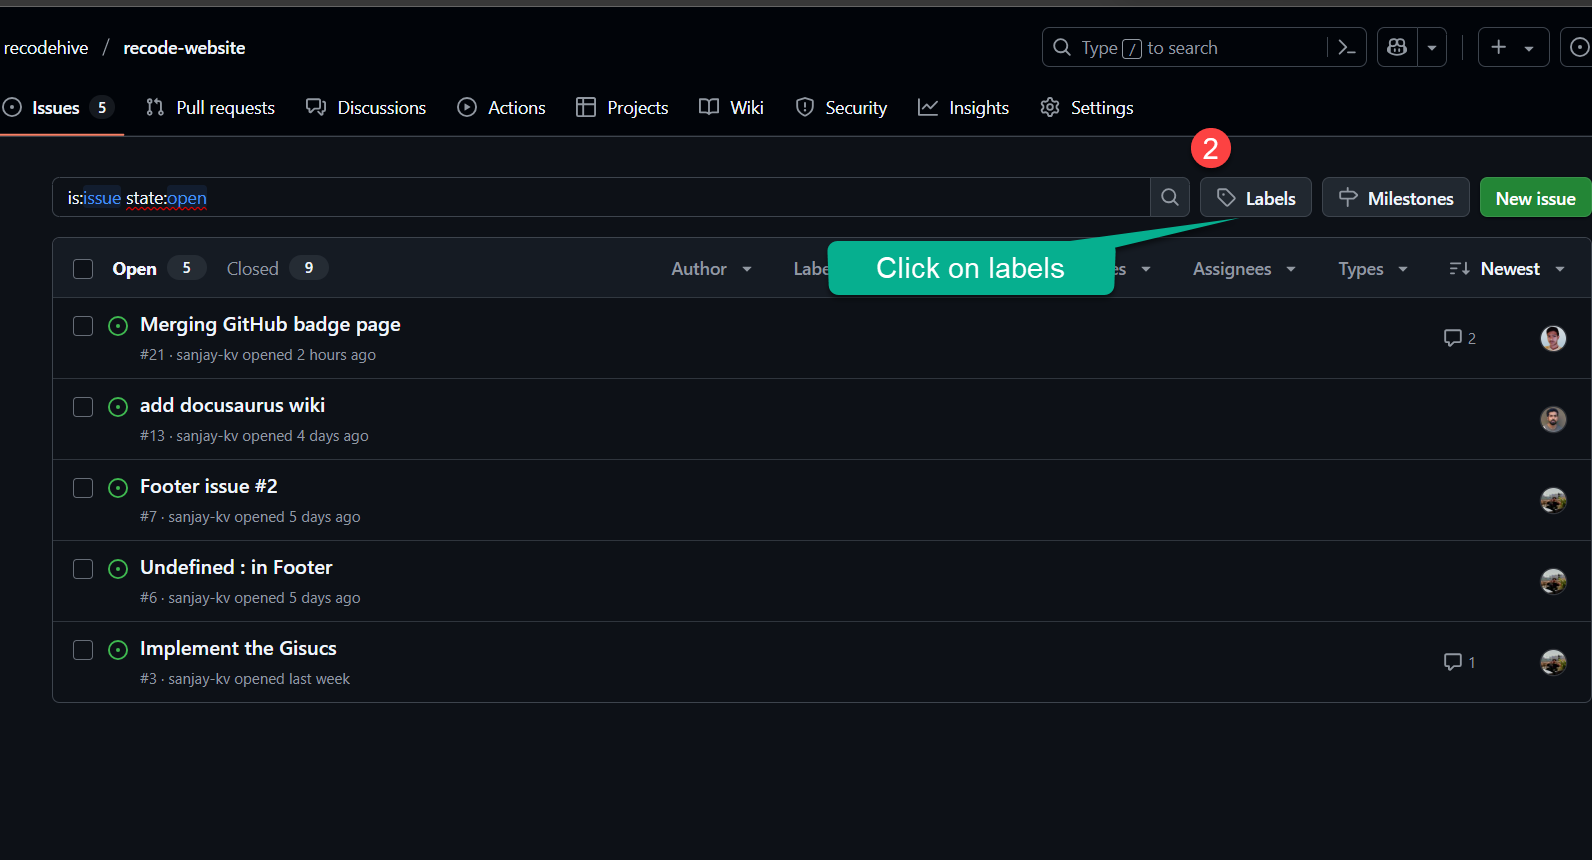Click assignee avatar on 'Footer issue #2'
The width and height of the screenshot is (1592, 860).
click(x=1553, y=500)
